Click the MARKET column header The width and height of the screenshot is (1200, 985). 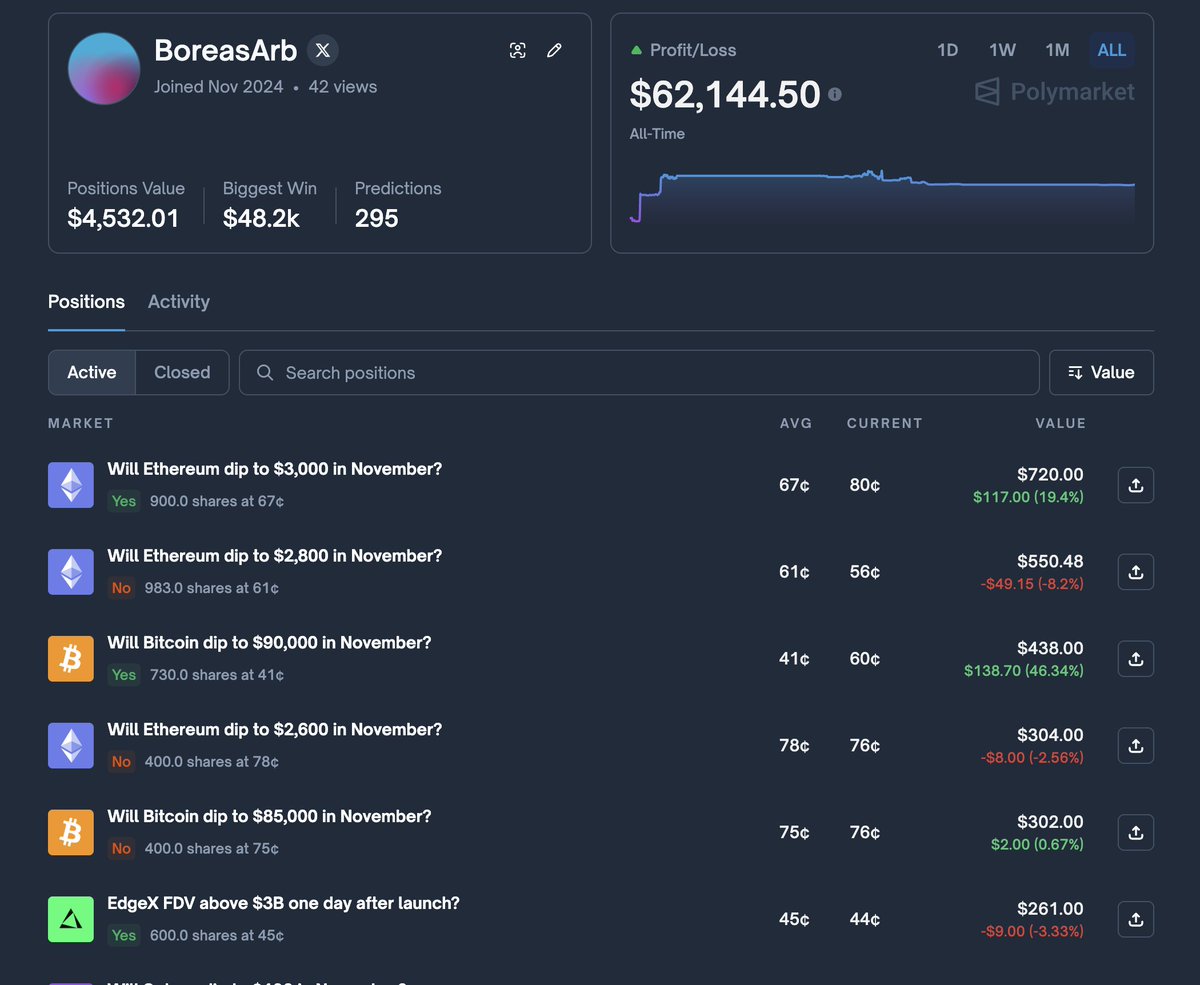80,423
